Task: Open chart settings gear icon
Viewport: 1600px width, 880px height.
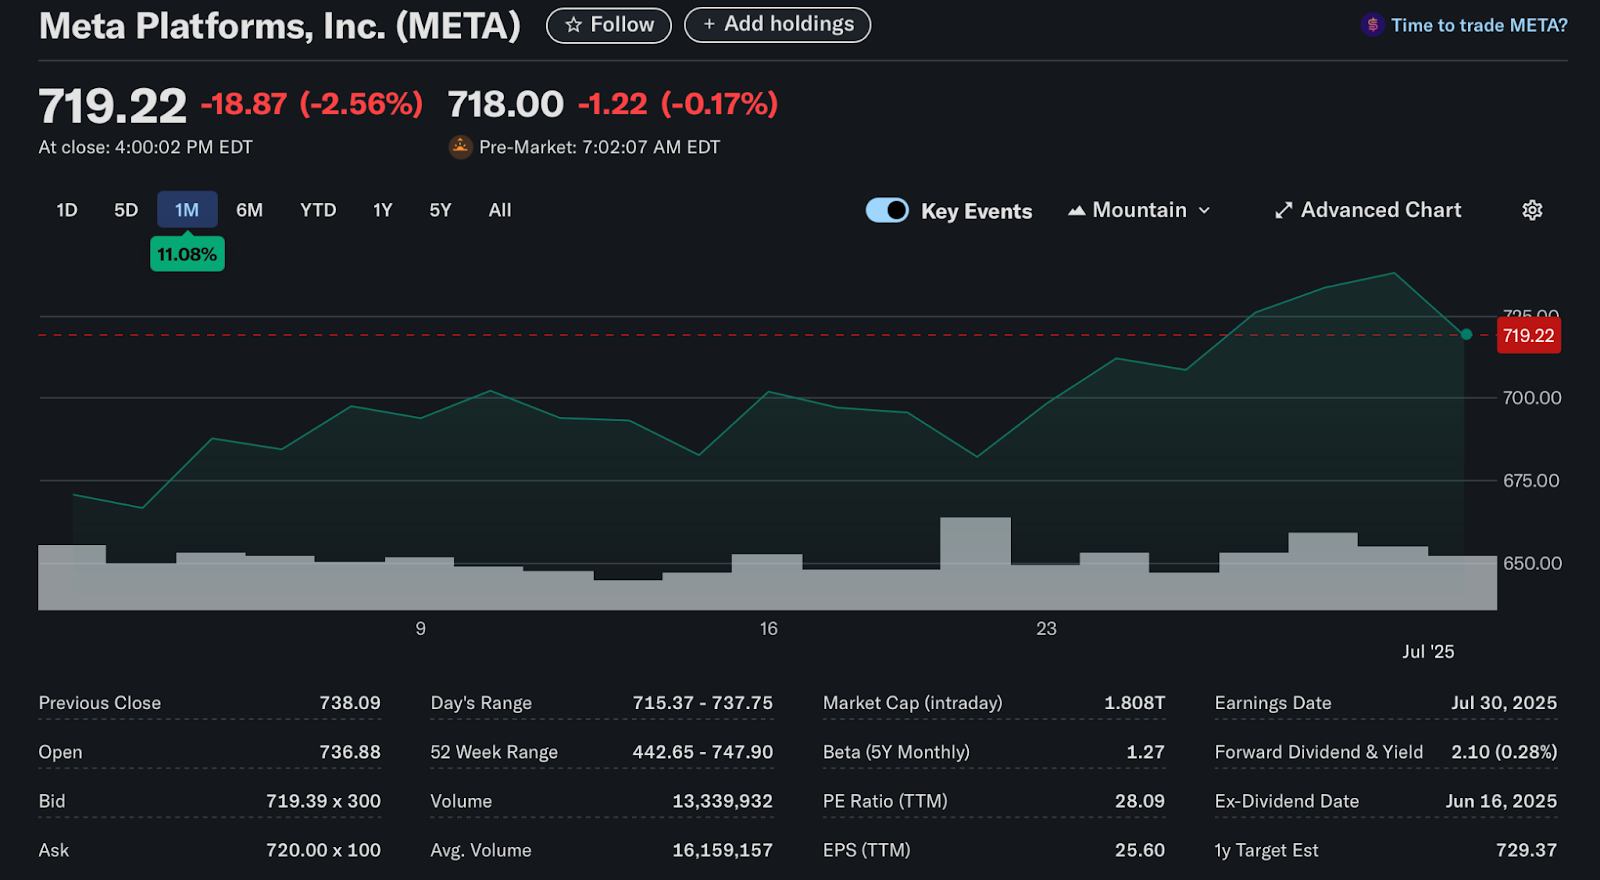Action: pos(1532,210)
